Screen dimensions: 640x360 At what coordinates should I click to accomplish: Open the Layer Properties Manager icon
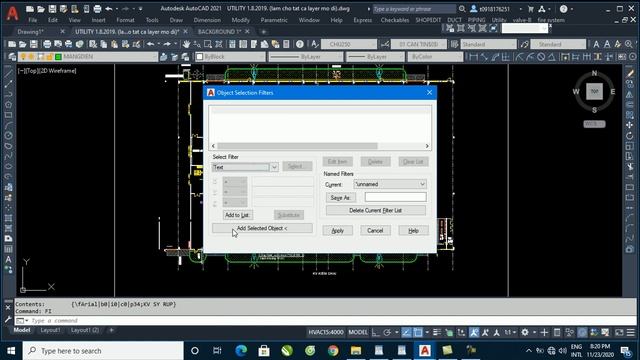(x=12, y=57)
